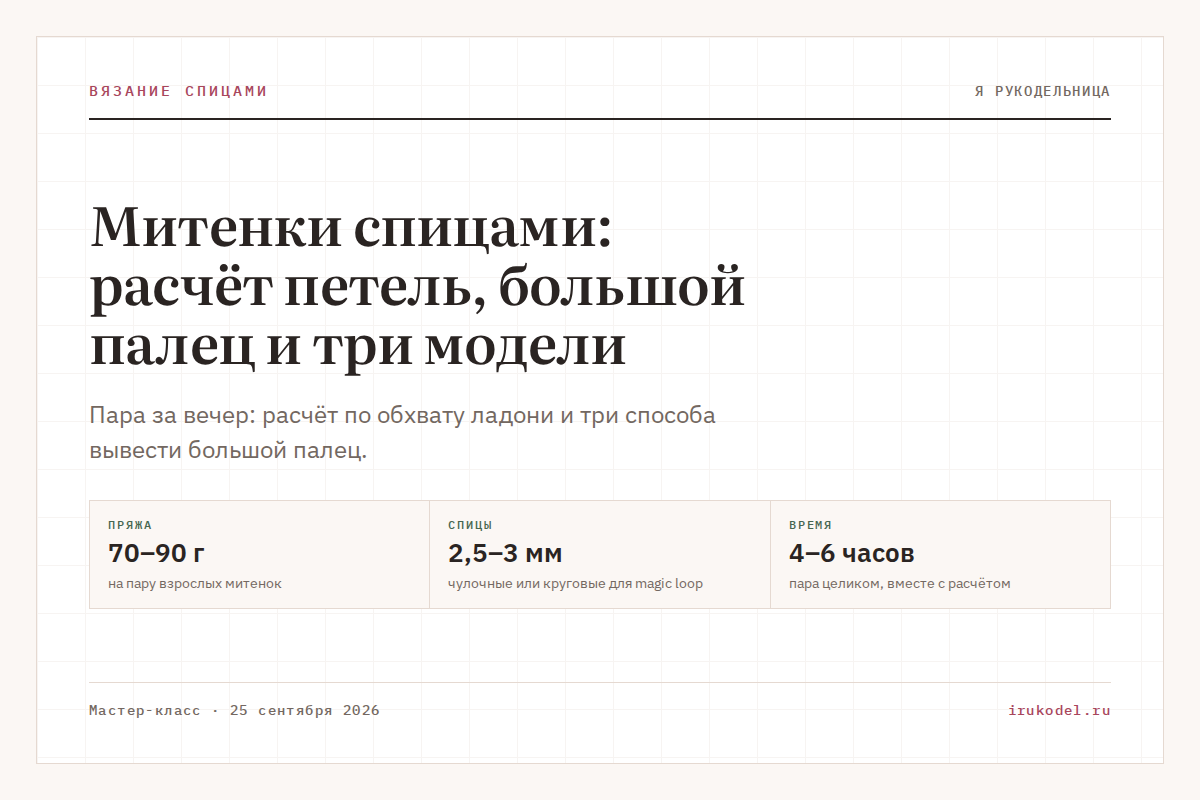The image size is (1200, 800).
Task: Select the headline Митенки спицами
Action: pos(418,287)
